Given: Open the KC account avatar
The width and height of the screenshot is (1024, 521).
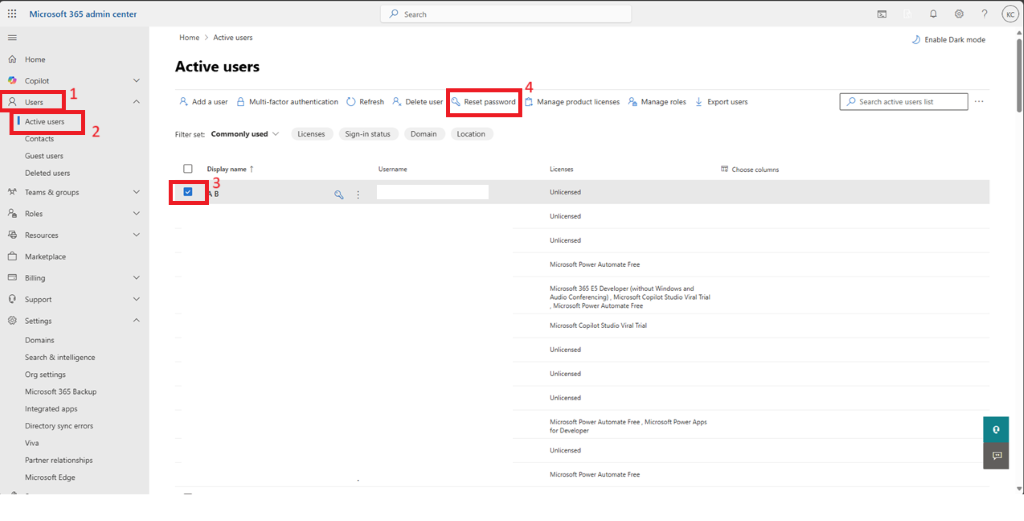Looking at the screenshot, I should (1010, 14).
